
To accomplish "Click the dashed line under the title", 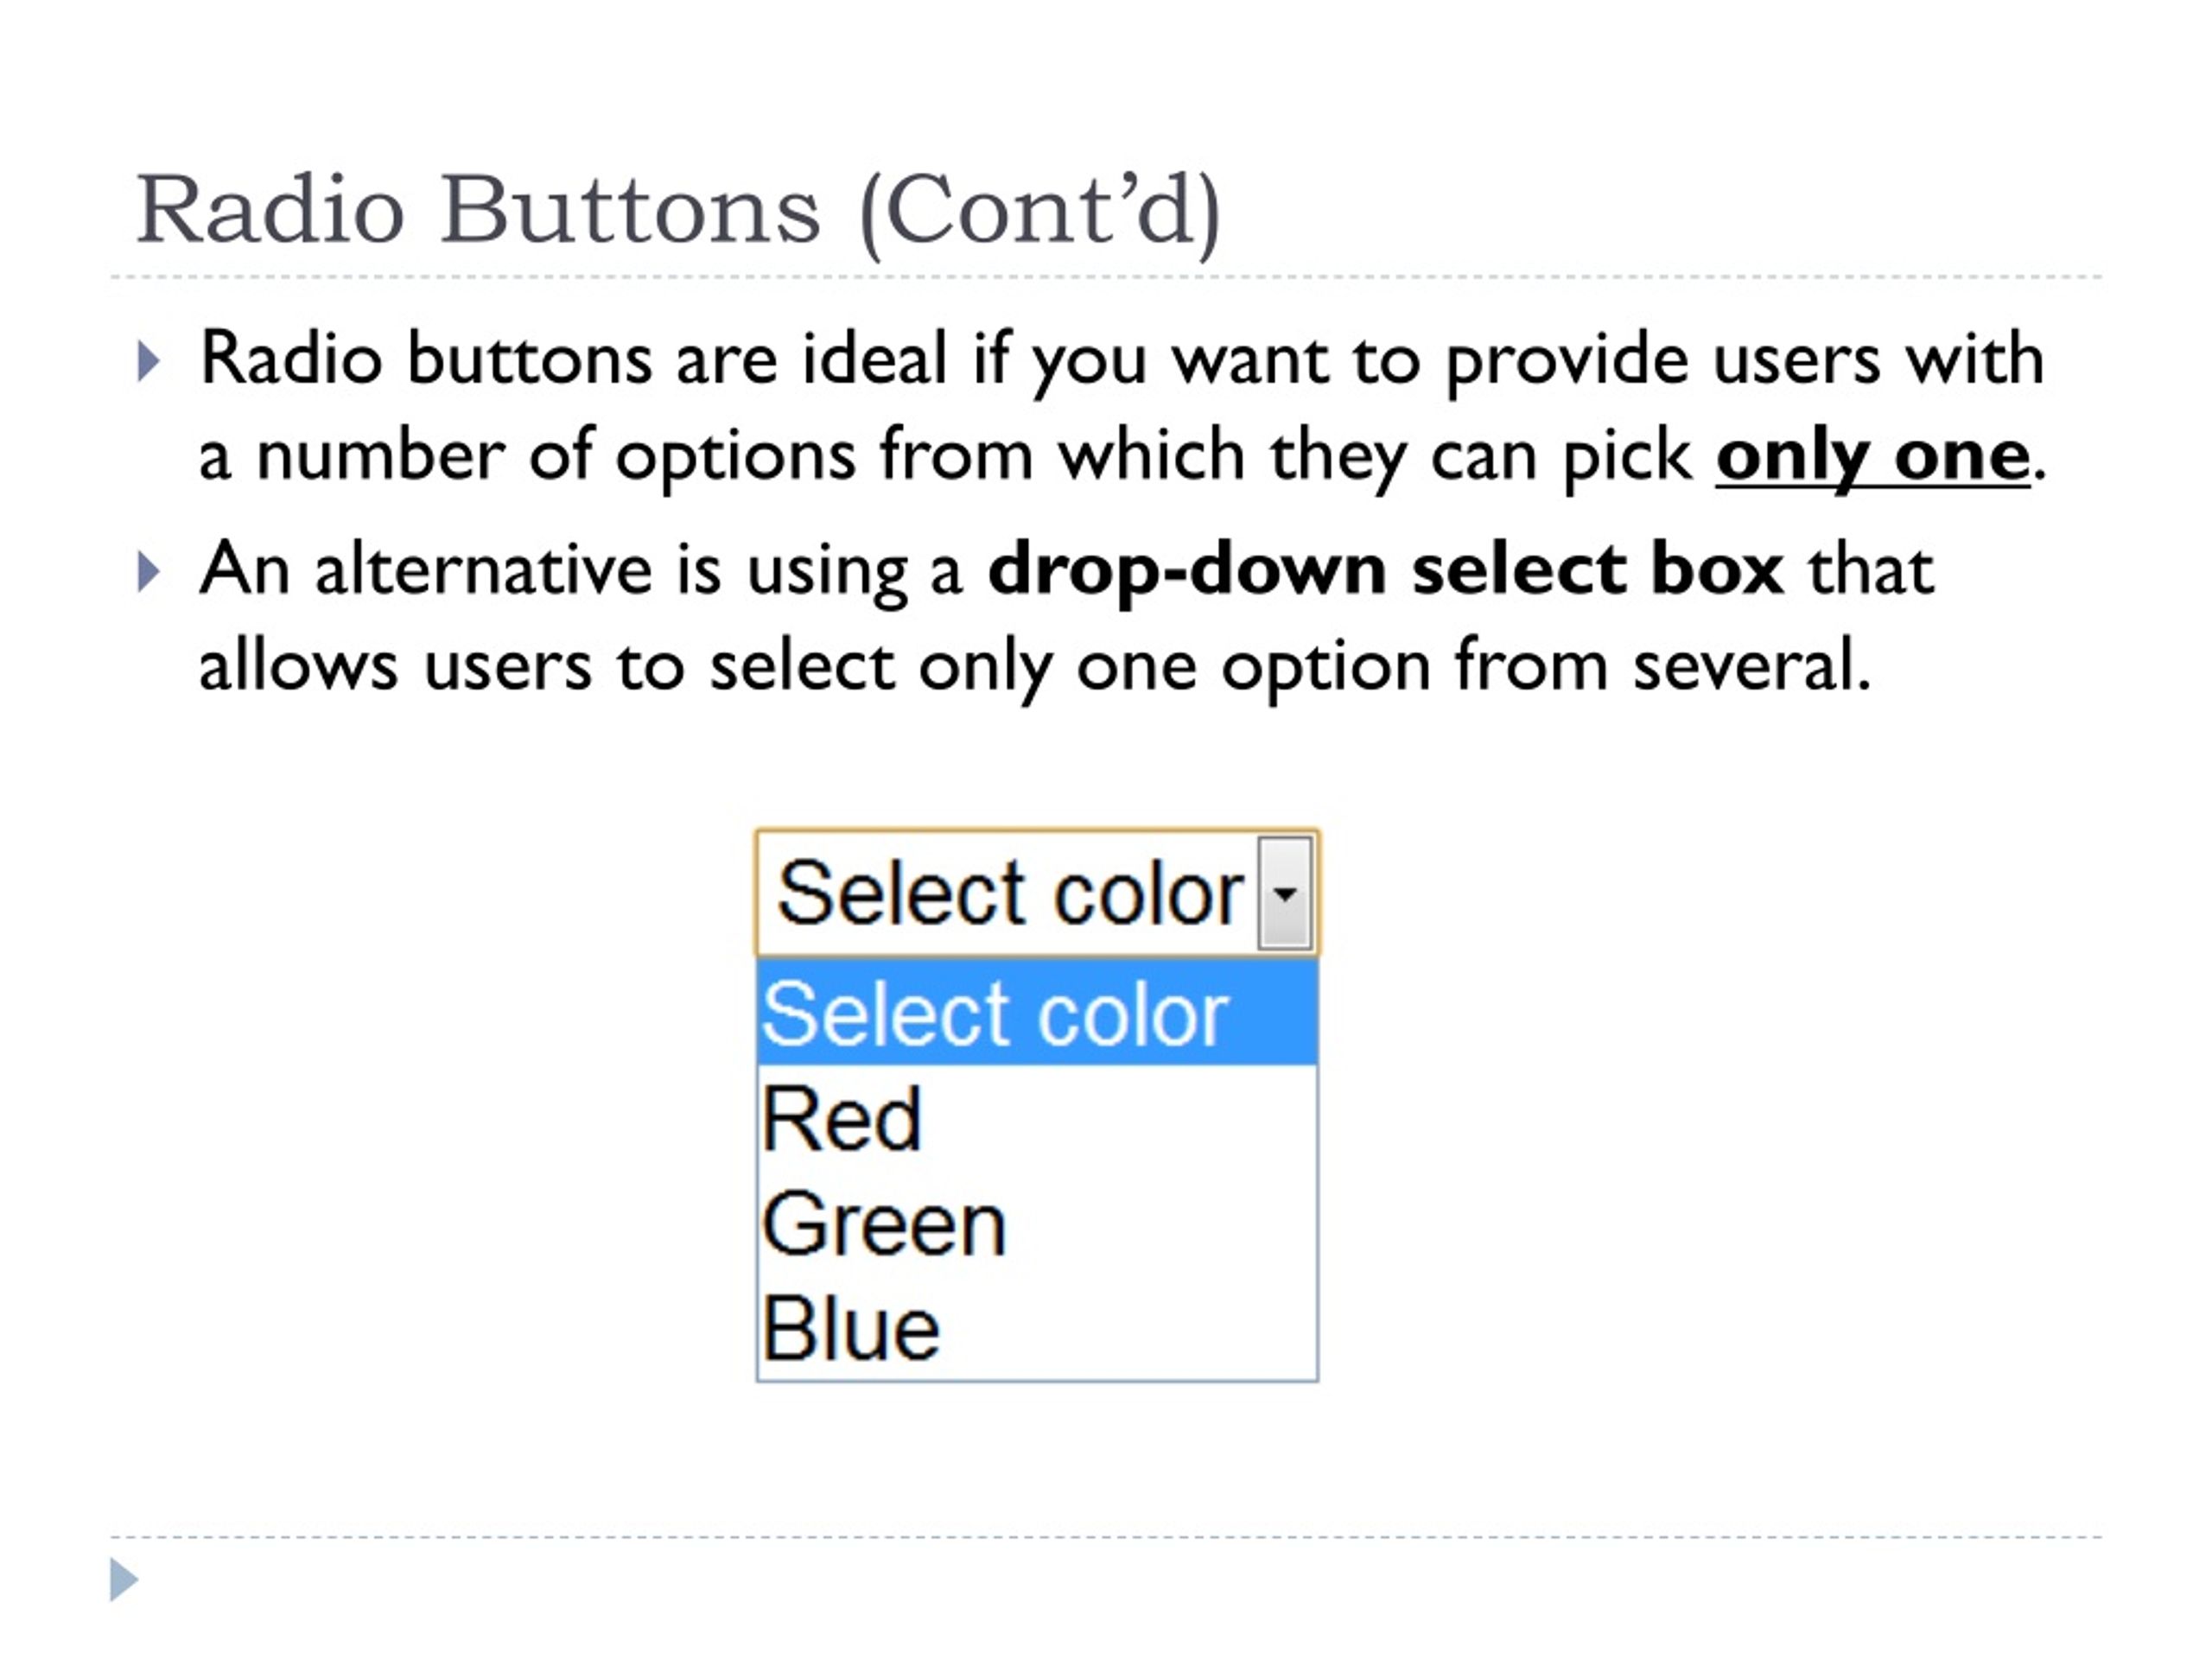I will 1106,277.
